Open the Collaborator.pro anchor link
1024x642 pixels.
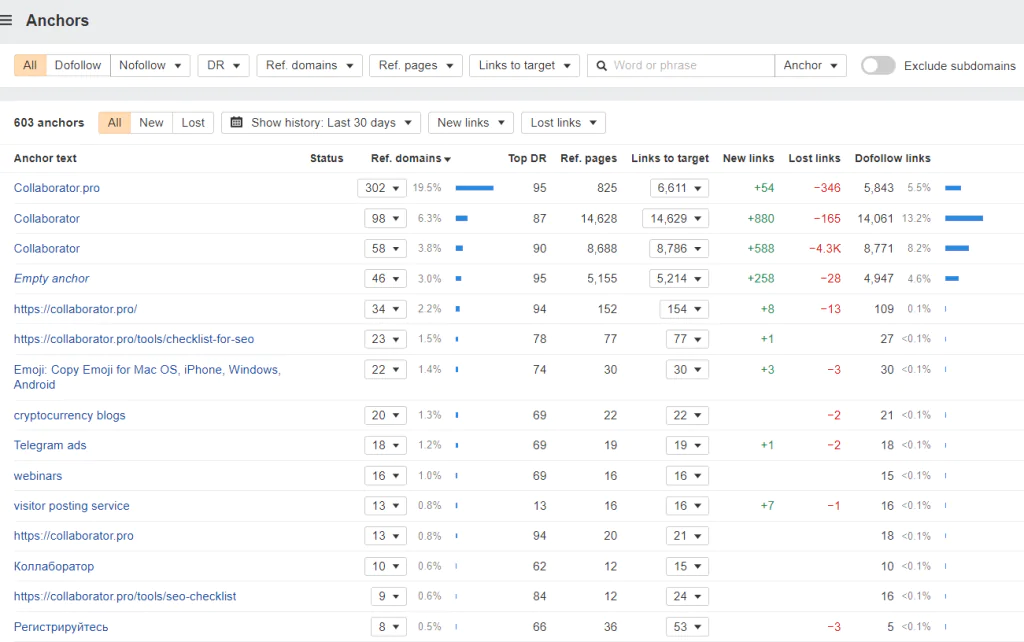[57, 188]
